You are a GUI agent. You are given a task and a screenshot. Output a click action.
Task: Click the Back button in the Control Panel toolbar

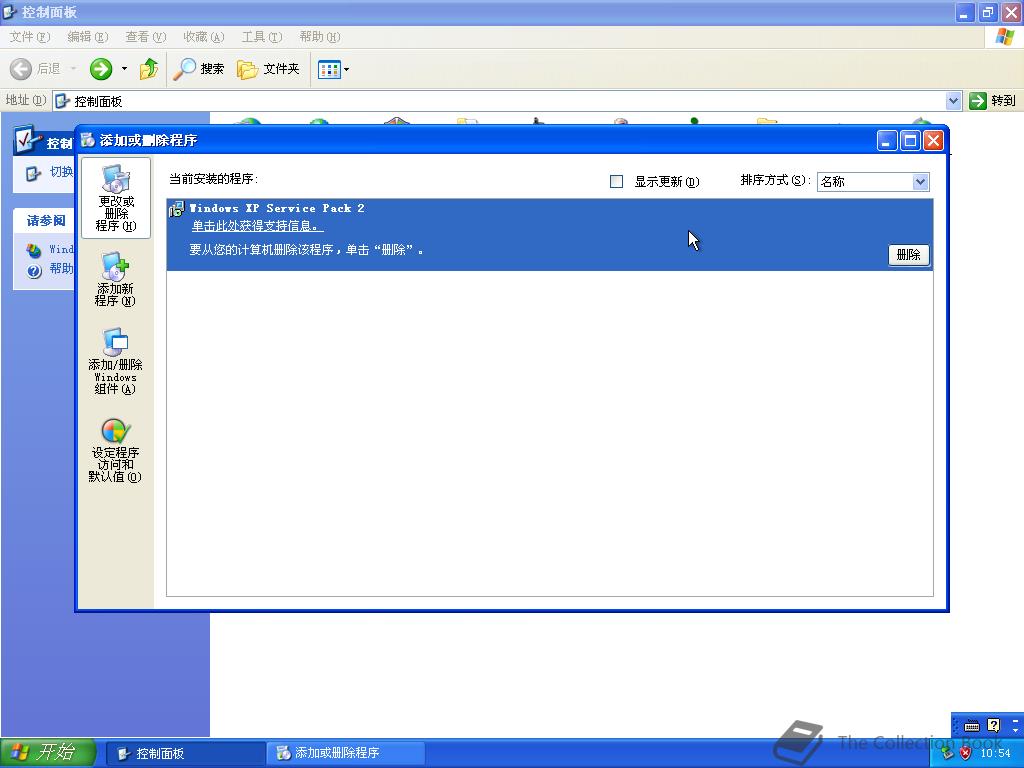coord(36,69)
